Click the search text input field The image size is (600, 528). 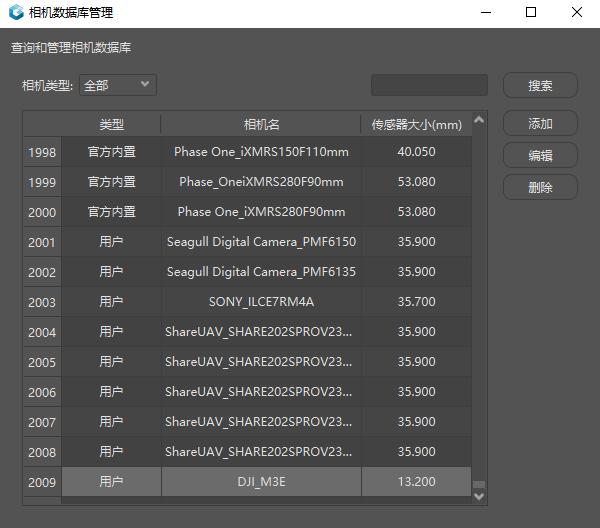(429, 85)
